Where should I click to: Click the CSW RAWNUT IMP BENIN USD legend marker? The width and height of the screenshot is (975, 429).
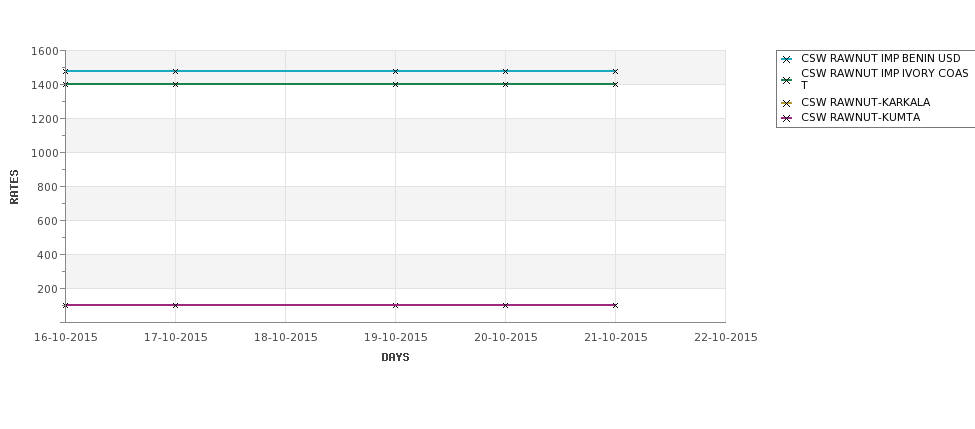point(787,60)
